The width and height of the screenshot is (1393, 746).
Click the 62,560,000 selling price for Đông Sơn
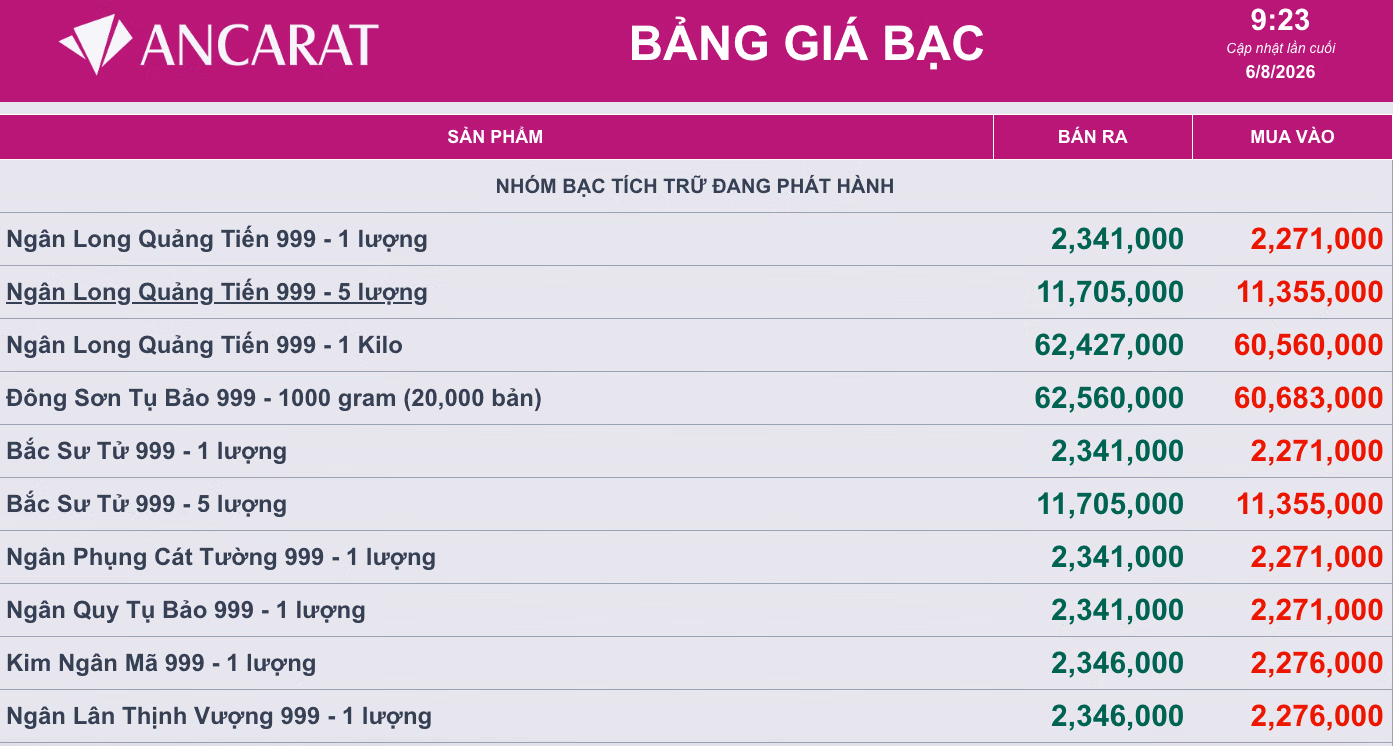point(1109,398)
